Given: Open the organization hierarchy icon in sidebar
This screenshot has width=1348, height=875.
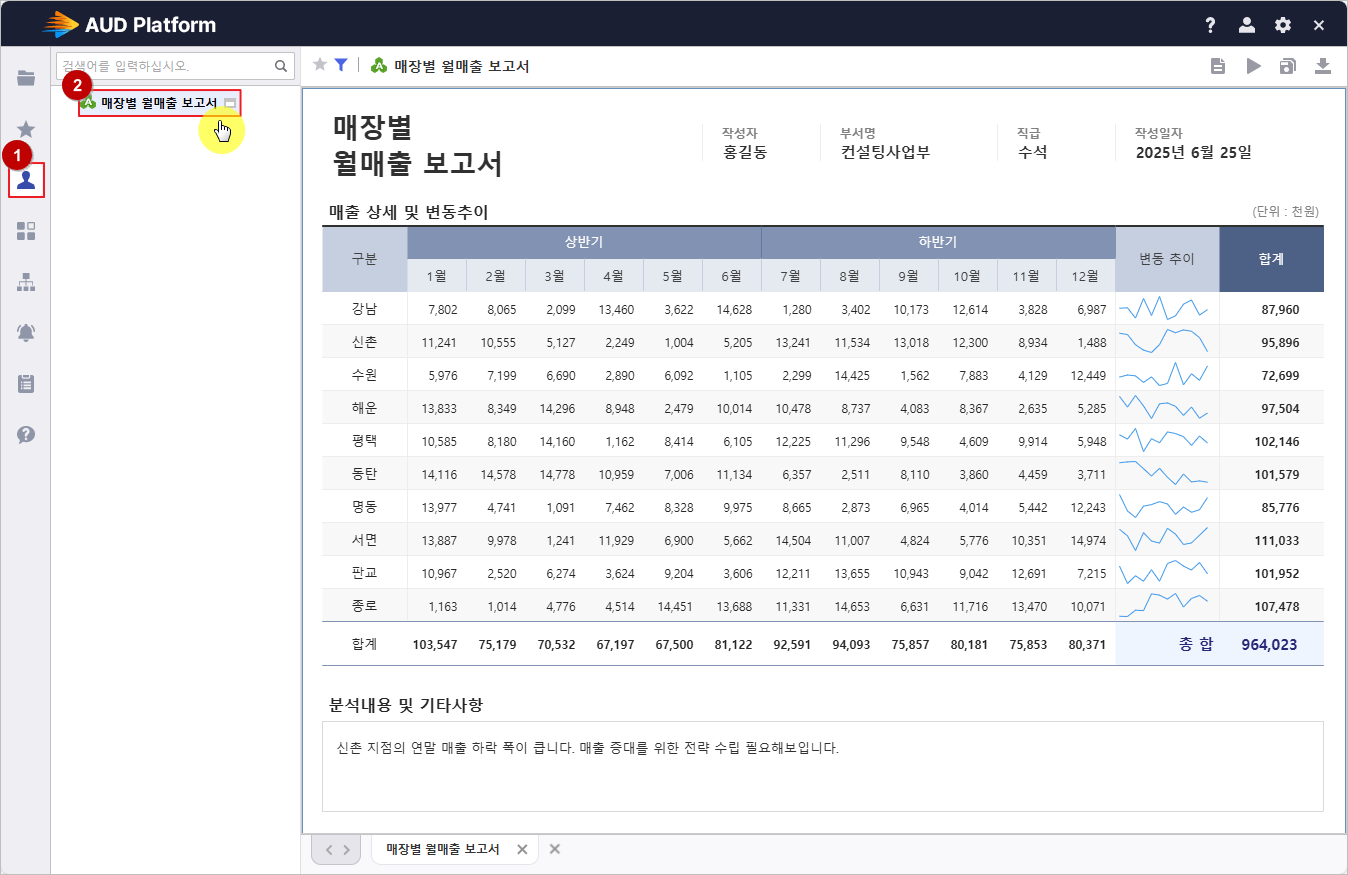Looking at the screenshot, I should pyautogui.click(x=26, y=283).
